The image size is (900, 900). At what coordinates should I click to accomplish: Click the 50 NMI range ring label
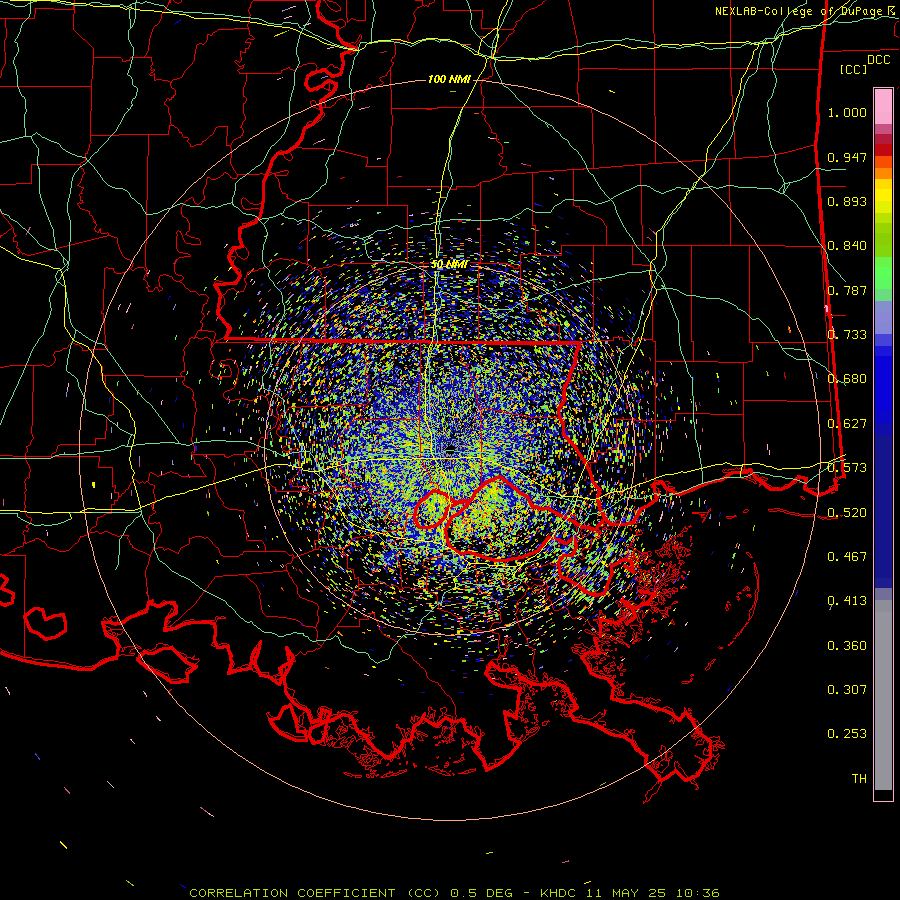449,265
